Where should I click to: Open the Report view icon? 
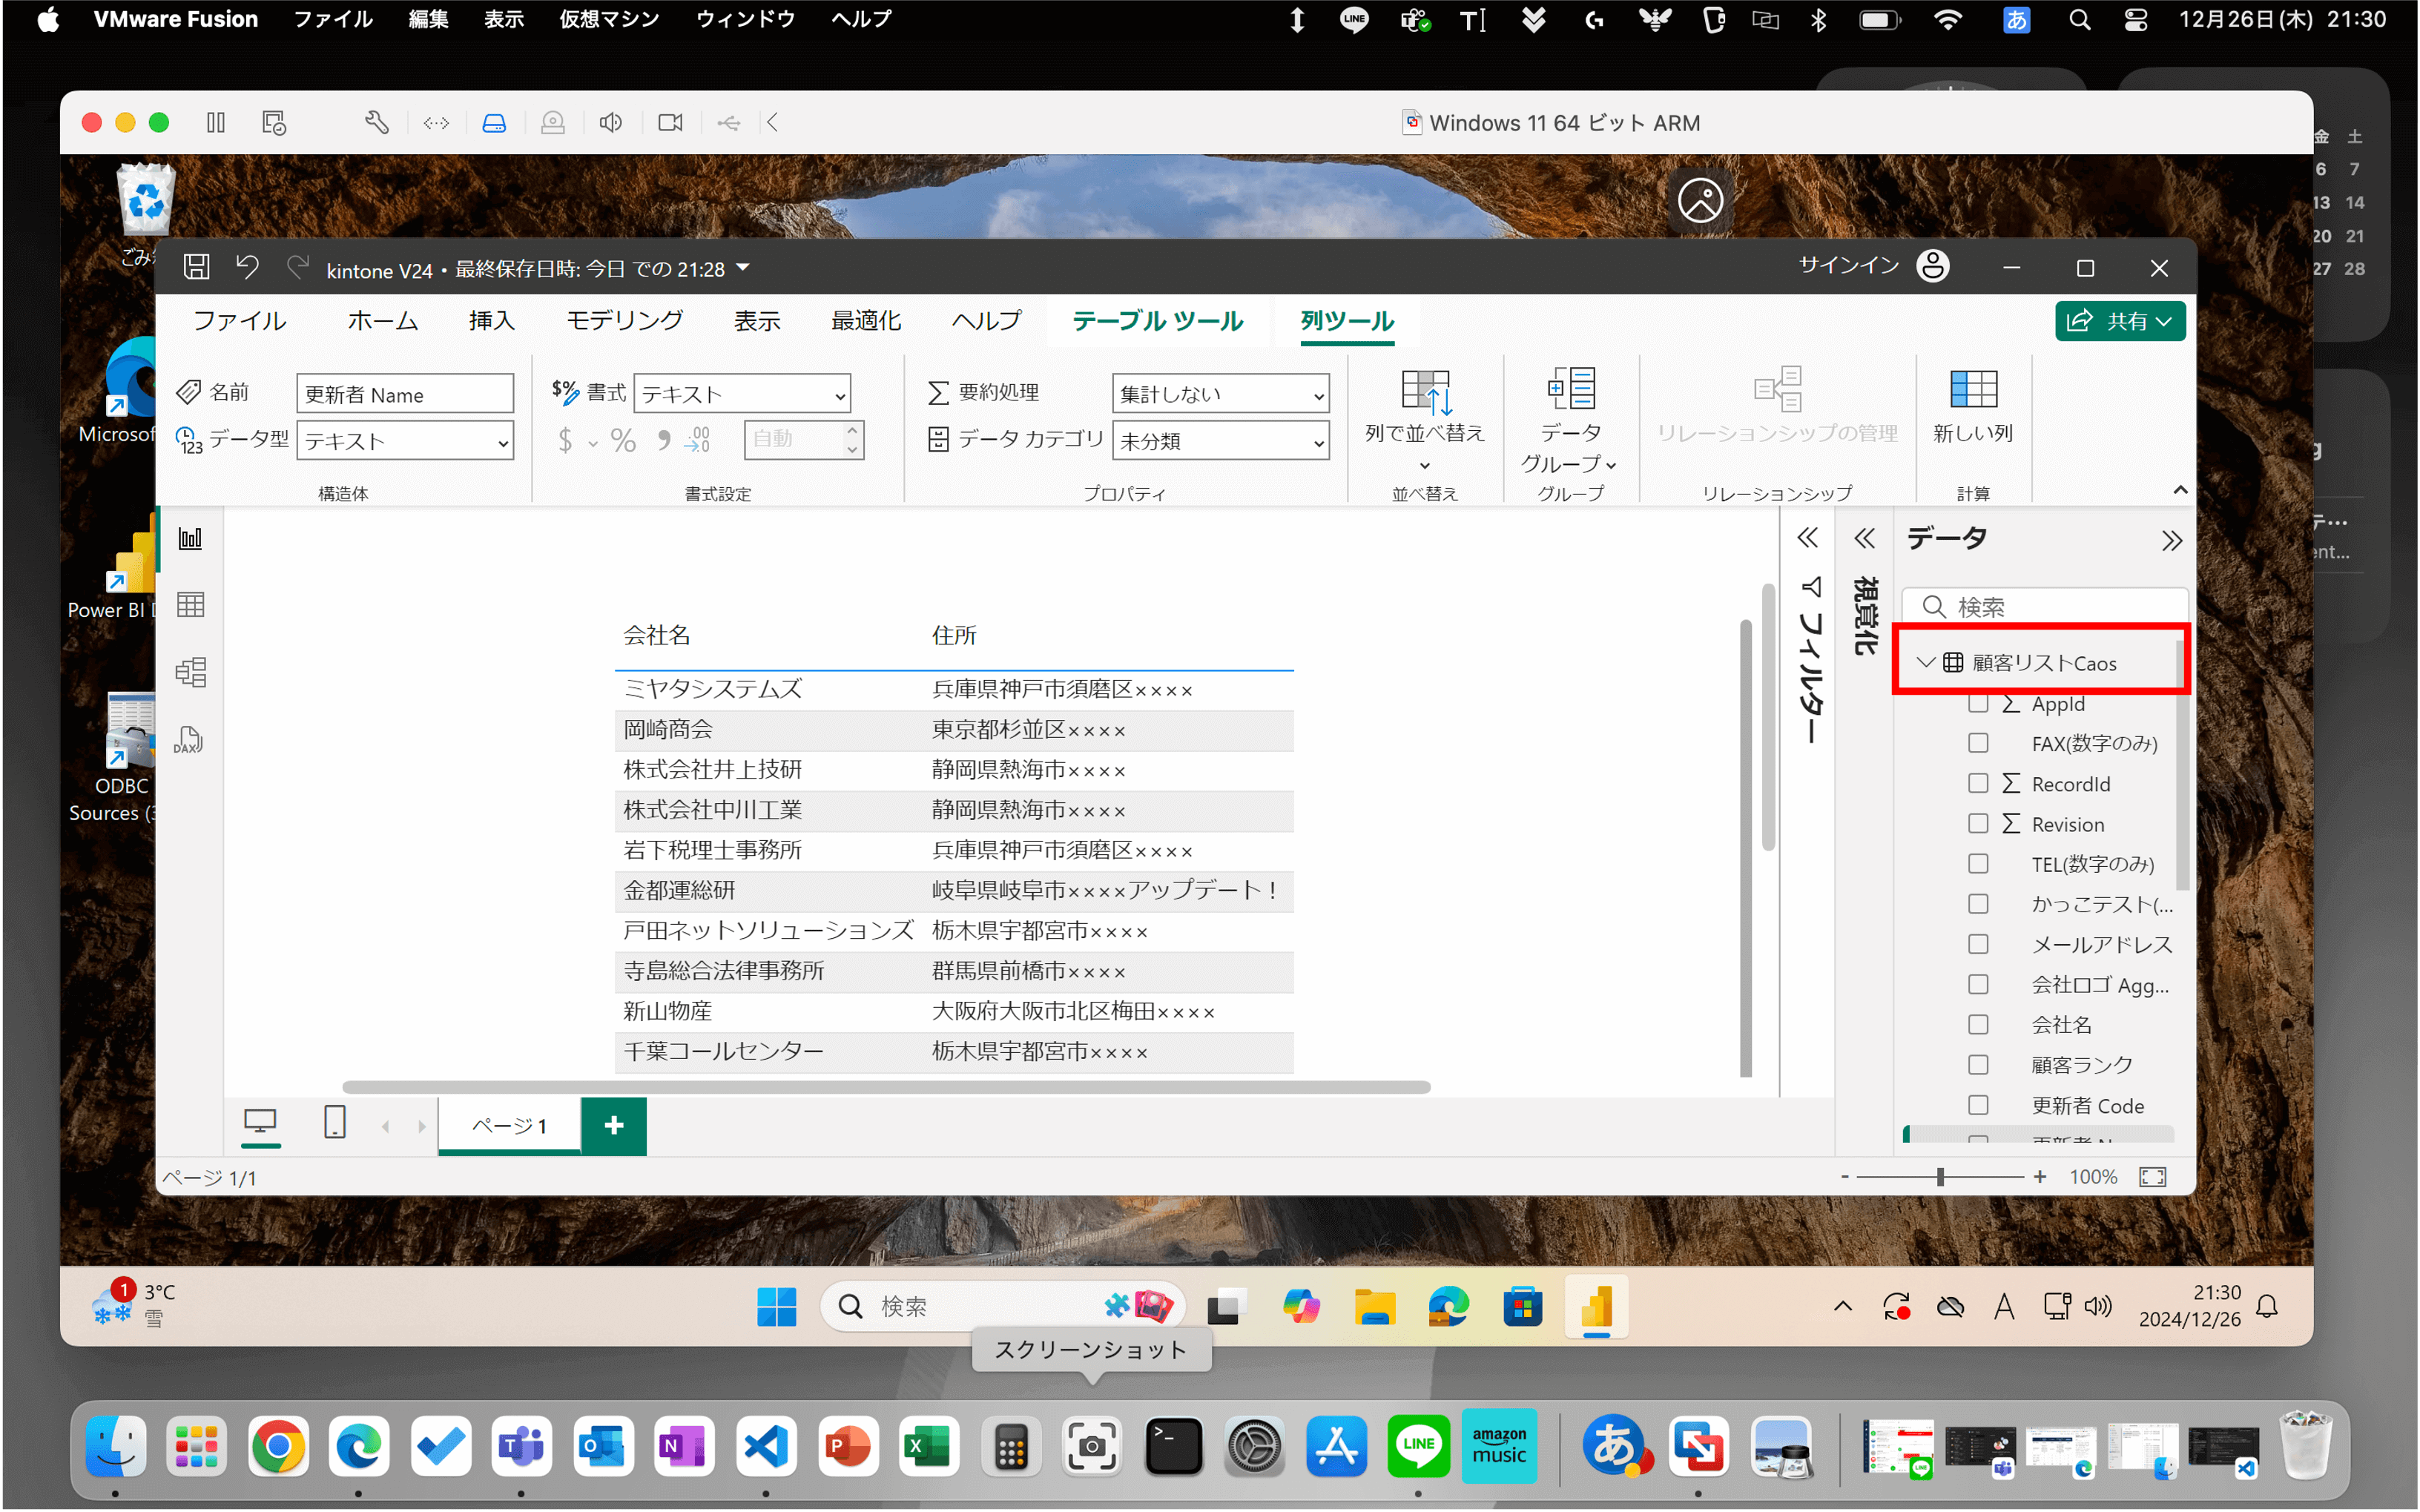coord(190,539)
